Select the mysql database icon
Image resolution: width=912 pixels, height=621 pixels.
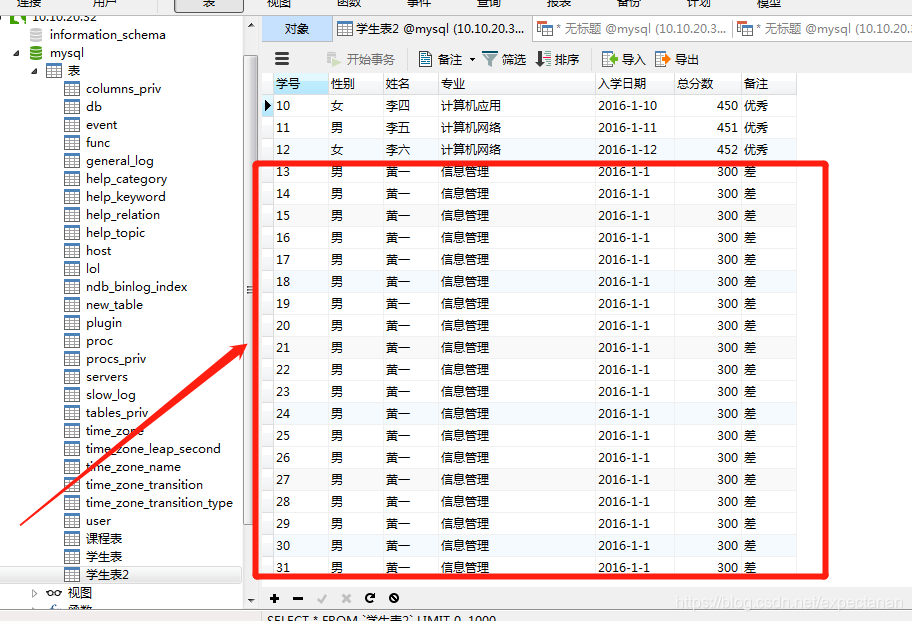point(36,53)
